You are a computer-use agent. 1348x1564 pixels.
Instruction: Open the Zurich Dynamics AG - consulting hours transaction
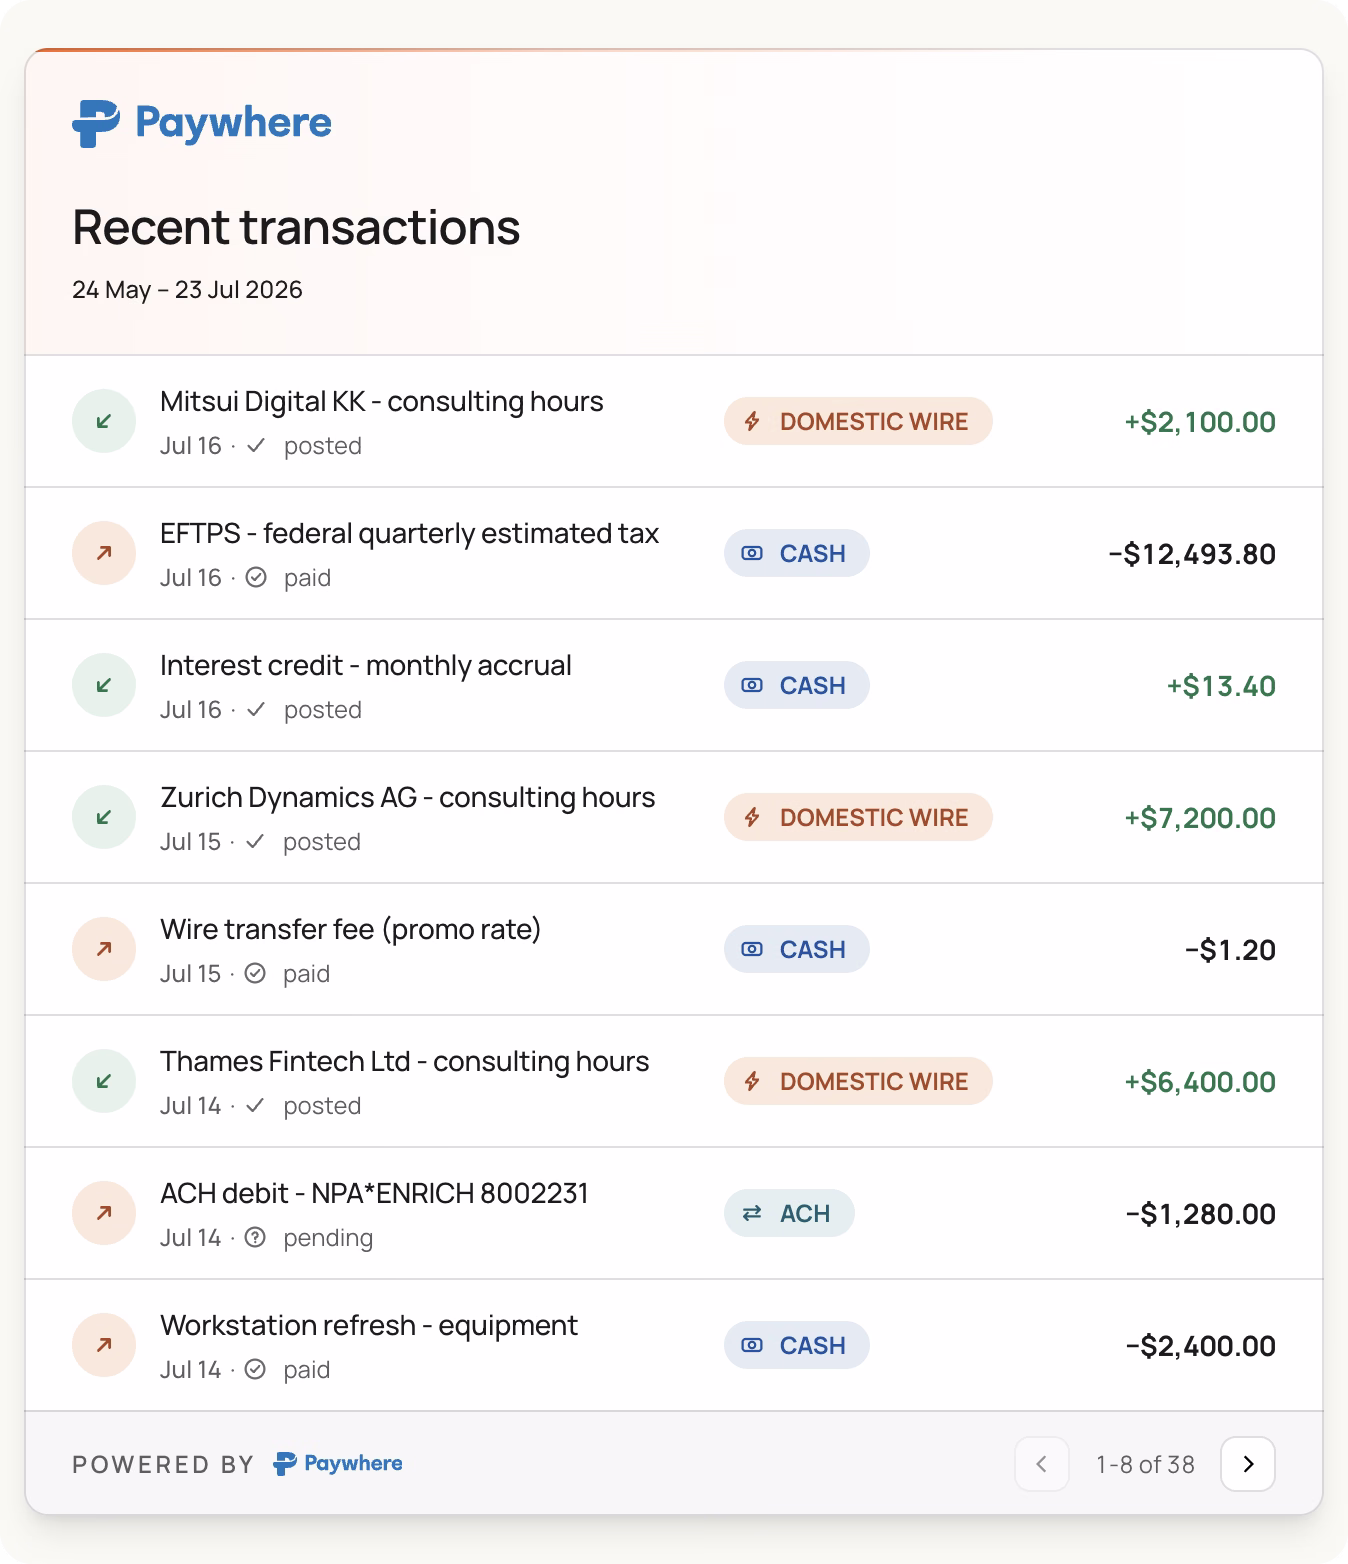tap(674, 817)
